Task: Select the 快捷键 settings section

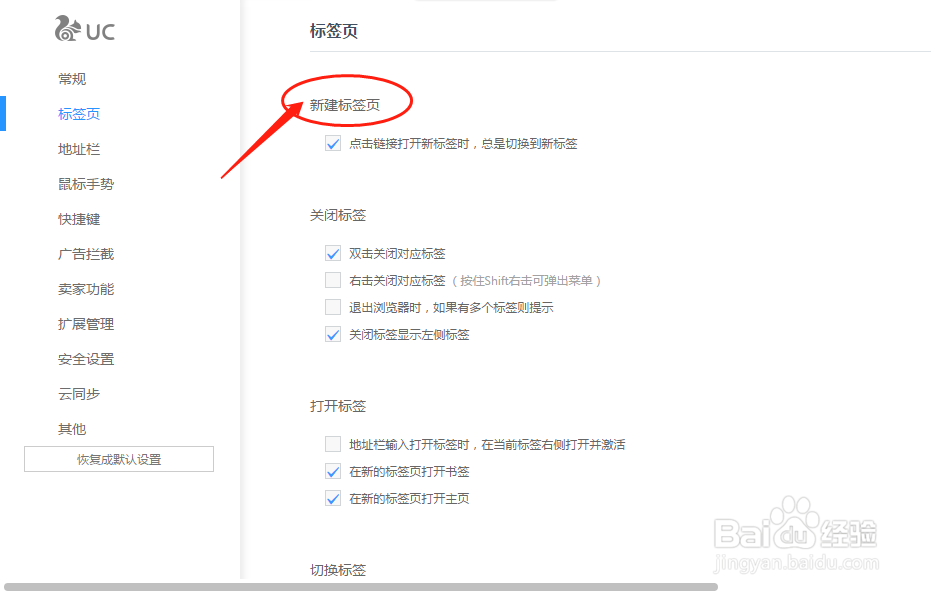Action: click(78, 219)
